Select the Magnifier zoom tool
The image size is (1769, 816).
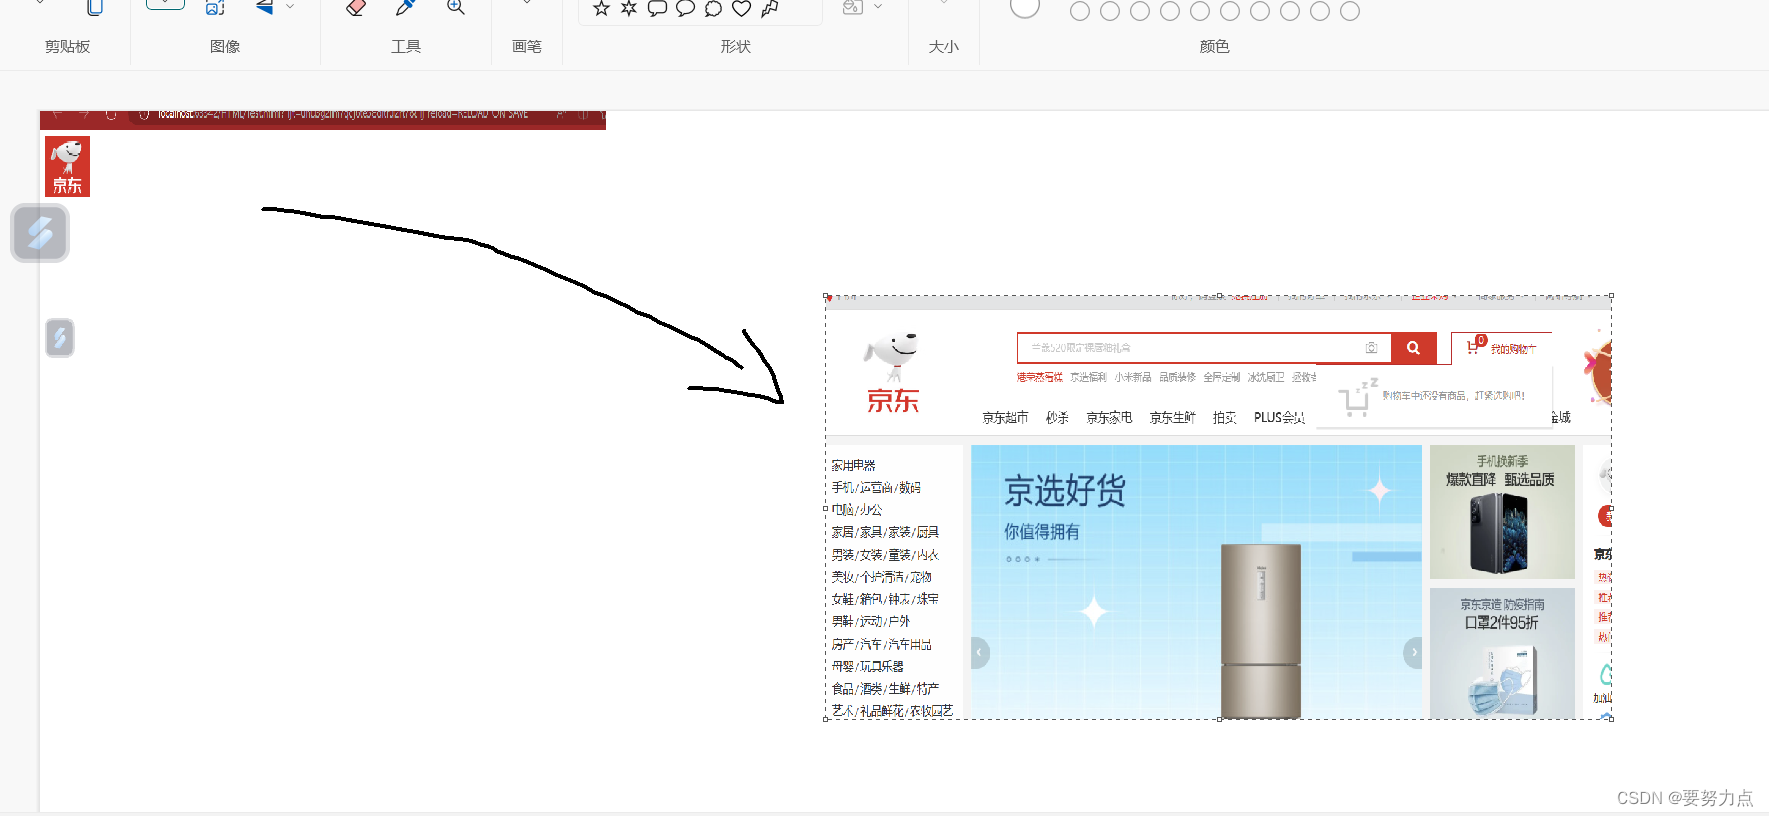[456, 7]
